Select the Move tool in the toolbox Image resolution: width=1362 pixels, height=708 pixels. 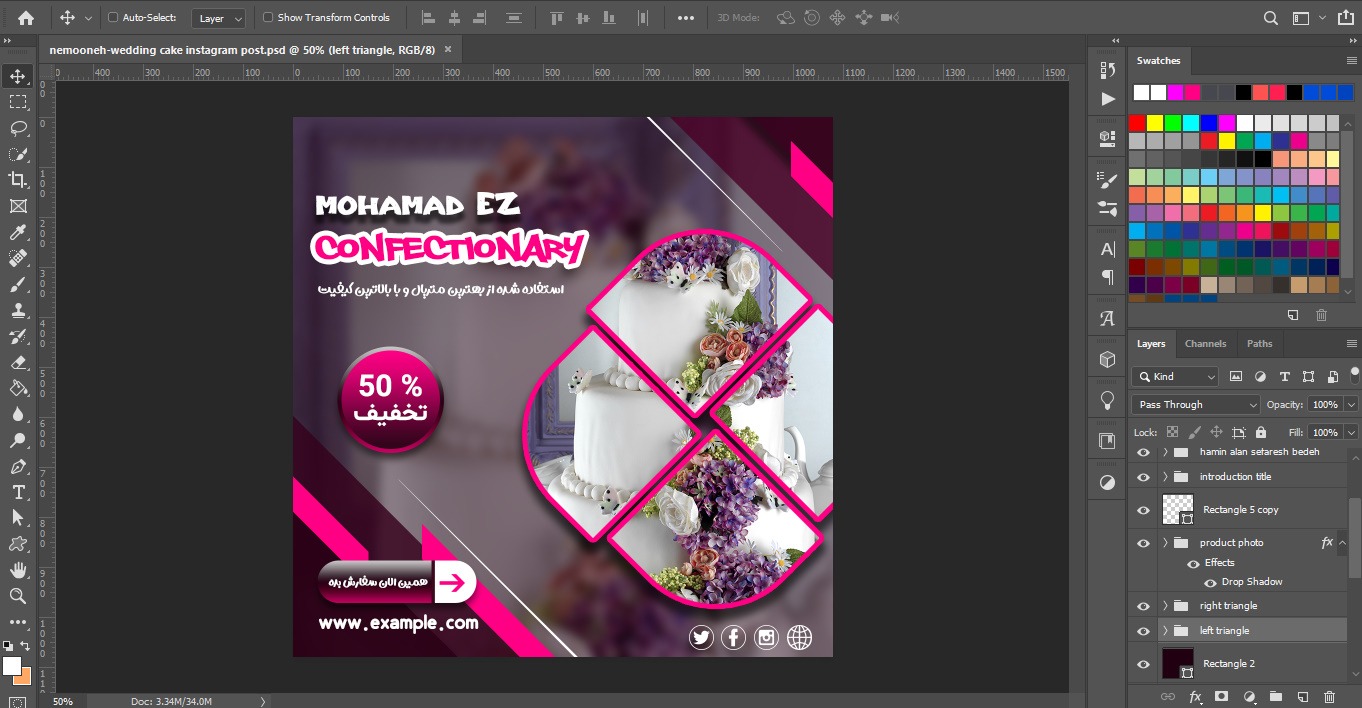point(18,76)
